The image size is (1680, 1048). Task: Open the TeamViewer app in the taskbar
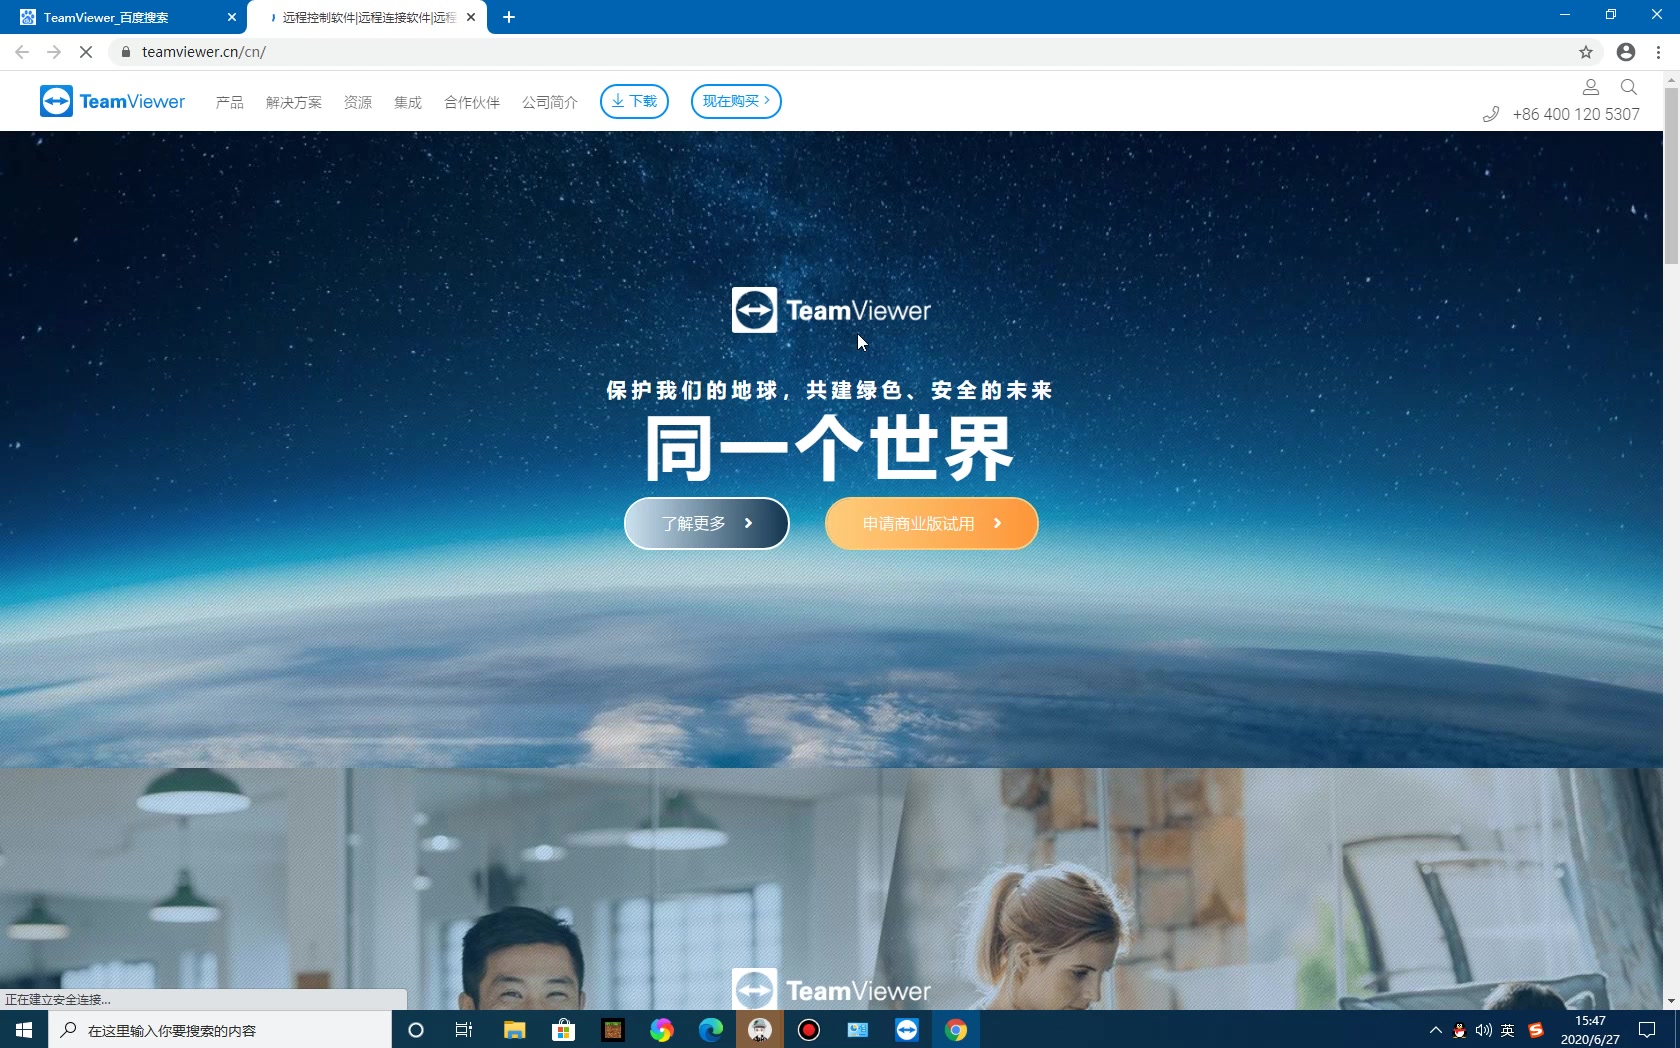[x=907, y=1030]
